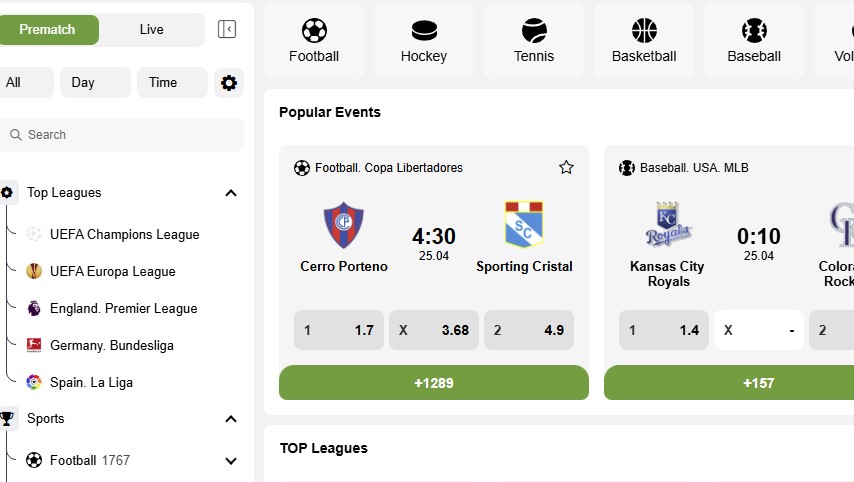The height and width of the screenshot is (482, 854).
Task: Switch to Prematch mode
Action: point(47,29)
